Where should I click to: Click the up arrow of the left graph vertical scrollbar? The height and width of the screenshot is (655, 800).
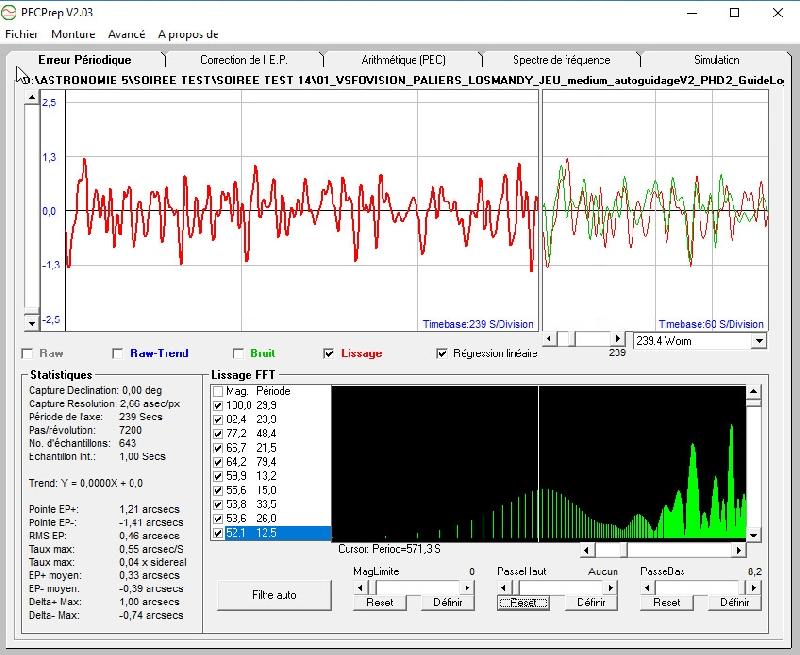(x=32, y=97)
